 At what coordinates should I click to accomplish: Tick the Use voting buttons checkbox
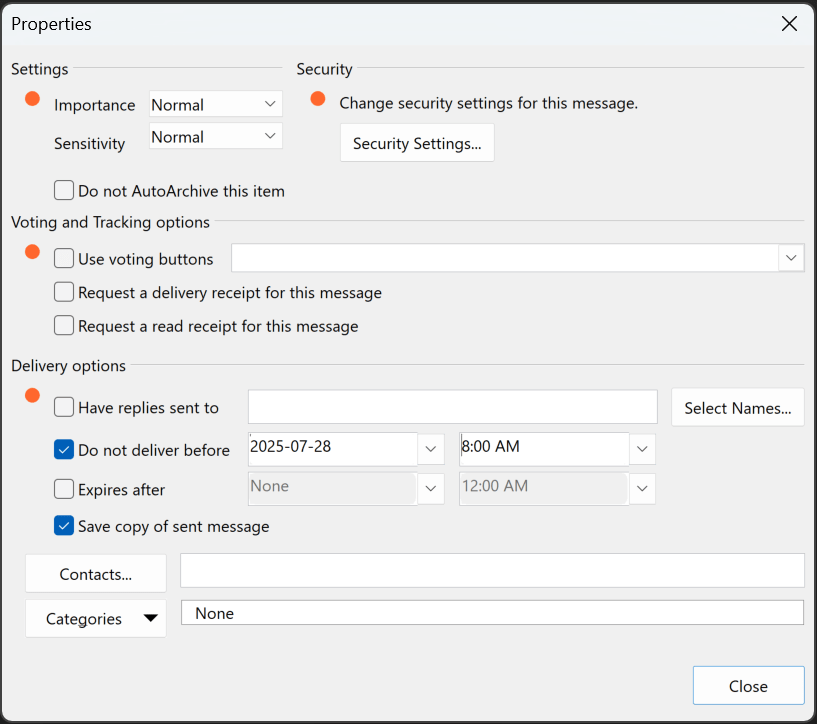click(x=64, y=259)
